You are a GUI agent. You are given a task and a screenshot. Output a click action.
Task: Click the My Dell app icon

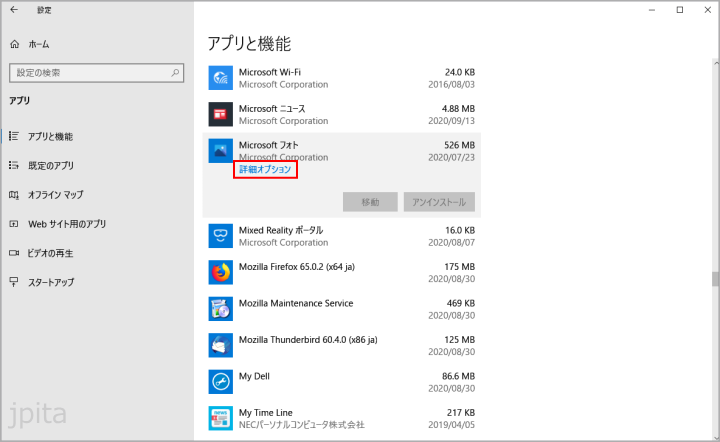(220, 382)
